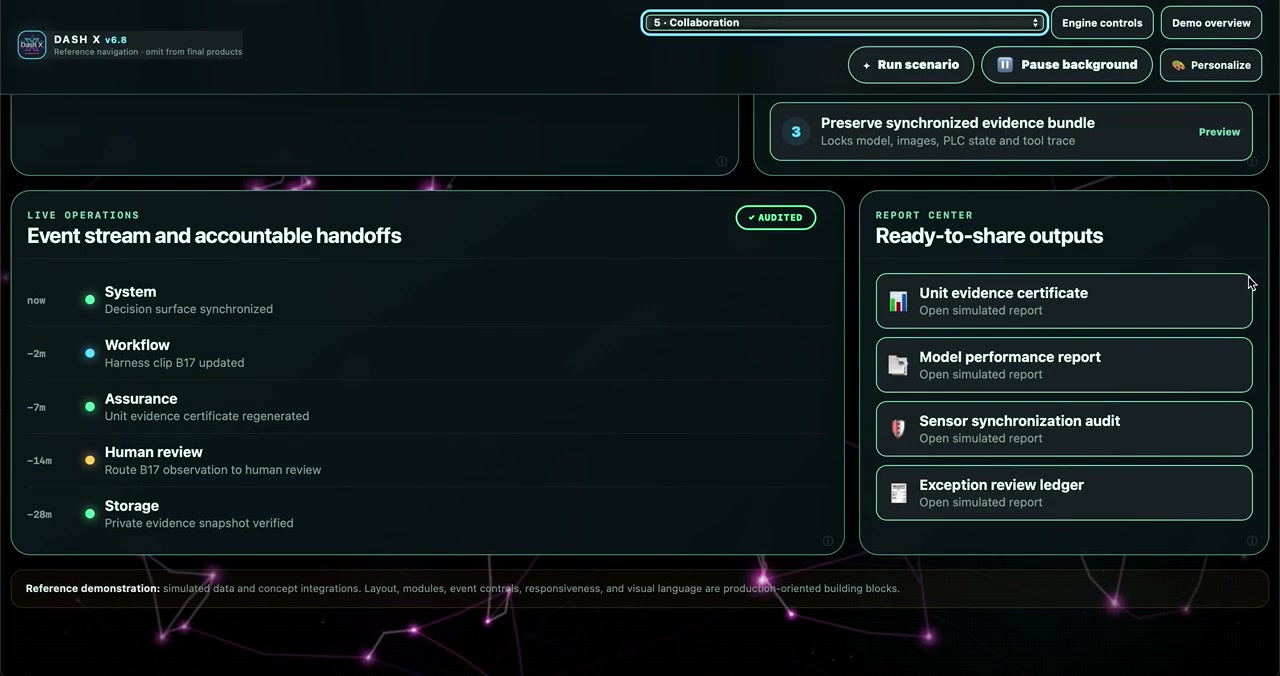1280x676 pixels.
Task: Click the 'Event stream and accountable handoffs' heading
Action: pos(214,236)
